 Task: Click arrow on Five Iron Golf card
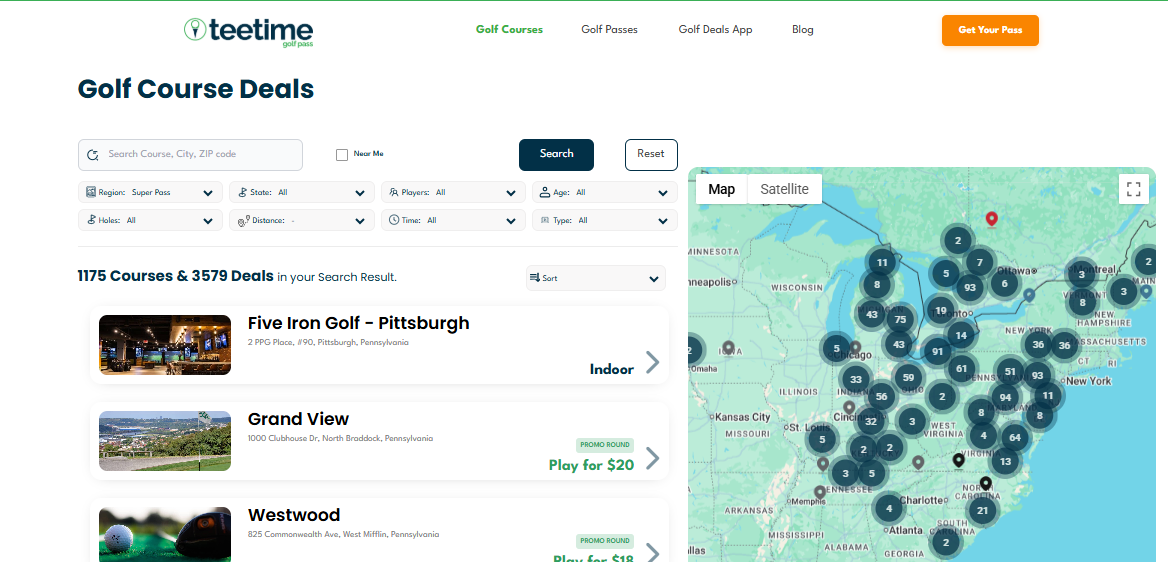coord(652,362)
